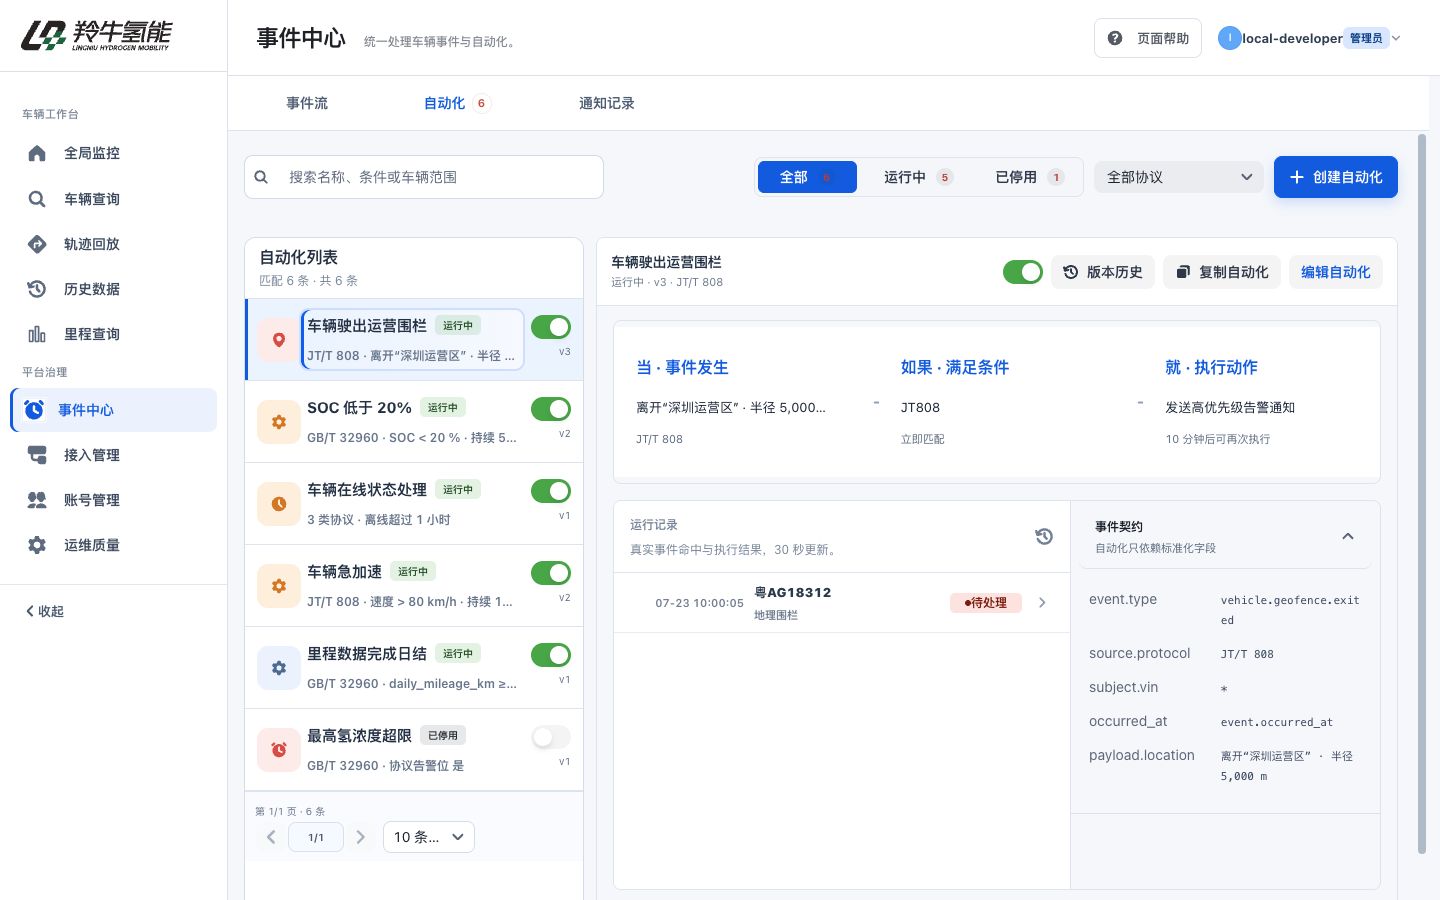Click vehicle.geofence.exited value
Viewport: 1440px width, 900px height.
pos(1290,610)
